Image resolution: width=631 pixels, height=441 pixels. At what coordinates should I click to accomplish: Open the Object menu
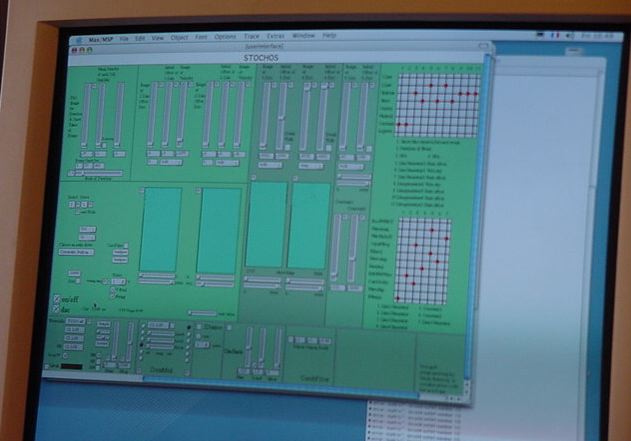(179, 37)
